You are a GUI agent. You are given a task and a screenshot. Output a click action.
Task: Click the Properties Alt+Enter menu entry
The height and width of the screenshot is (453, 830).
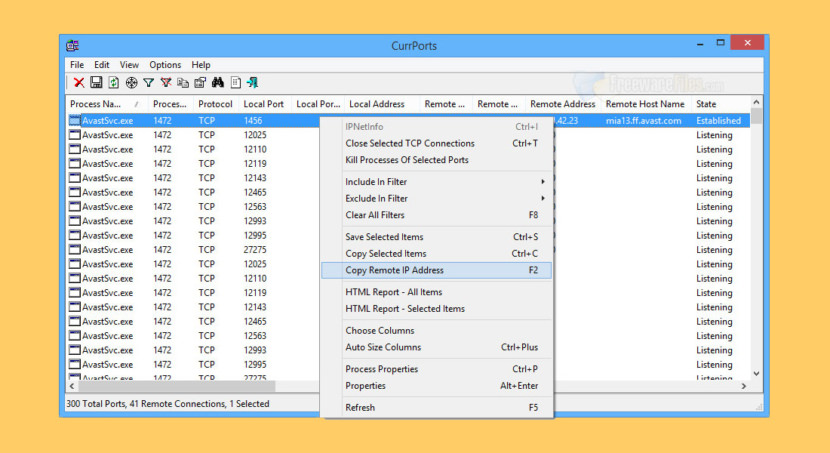click(437, 386)
